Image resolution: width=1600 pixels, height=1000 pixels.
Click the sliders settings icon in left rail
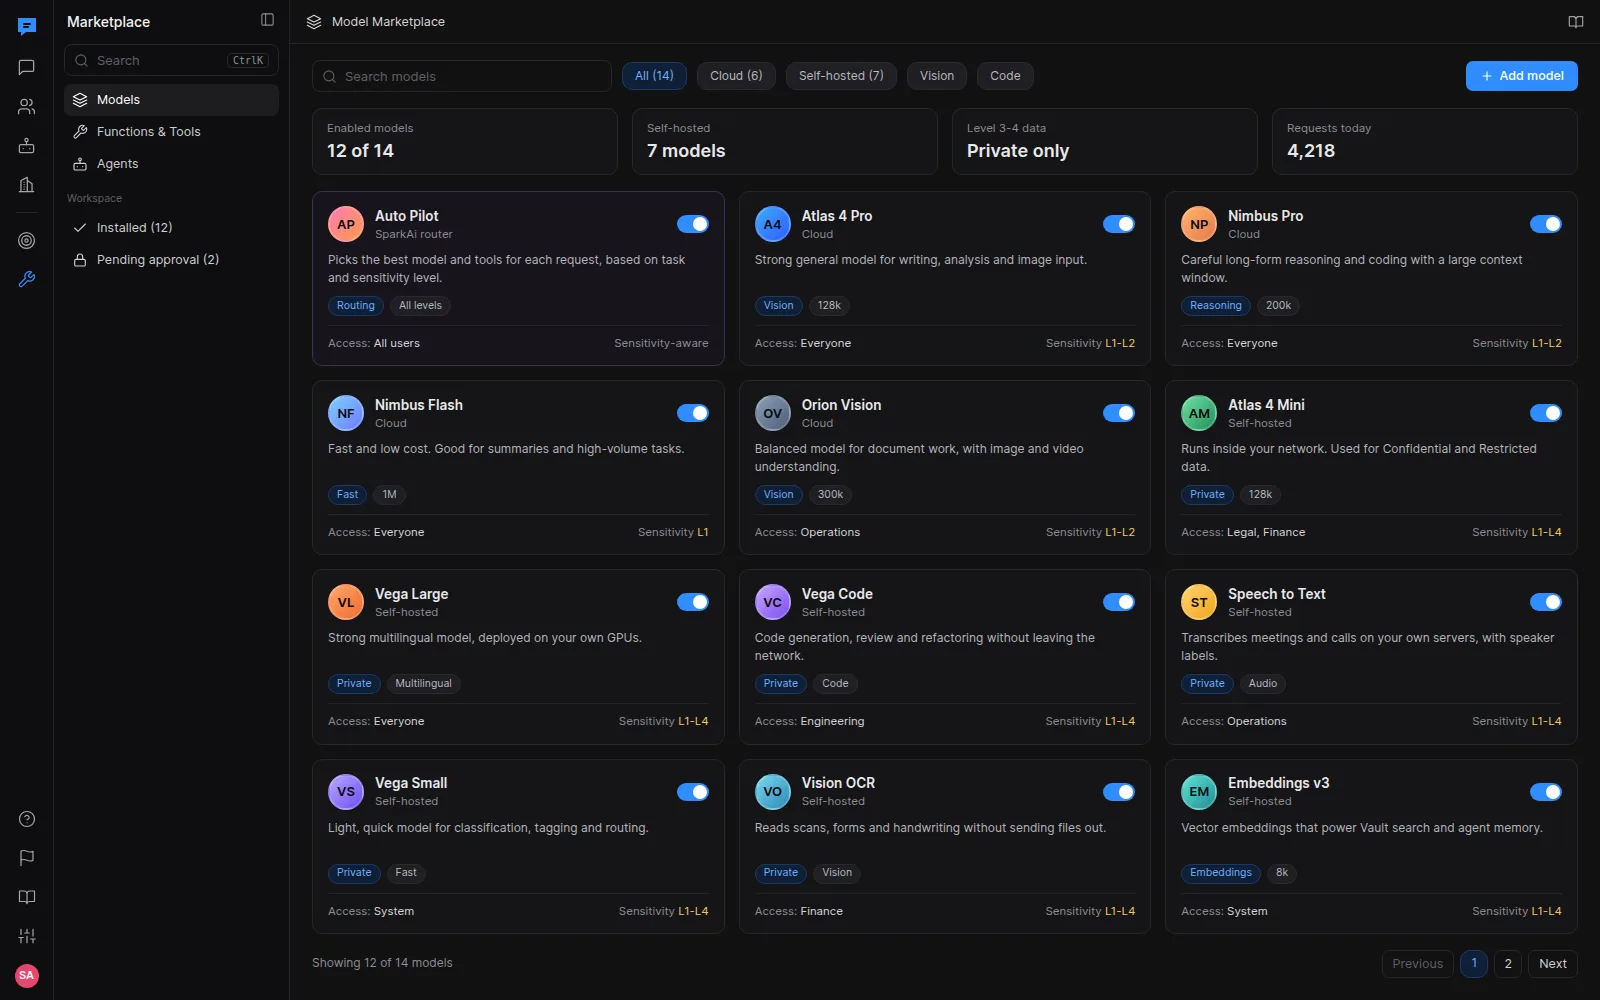coord(27,936)
